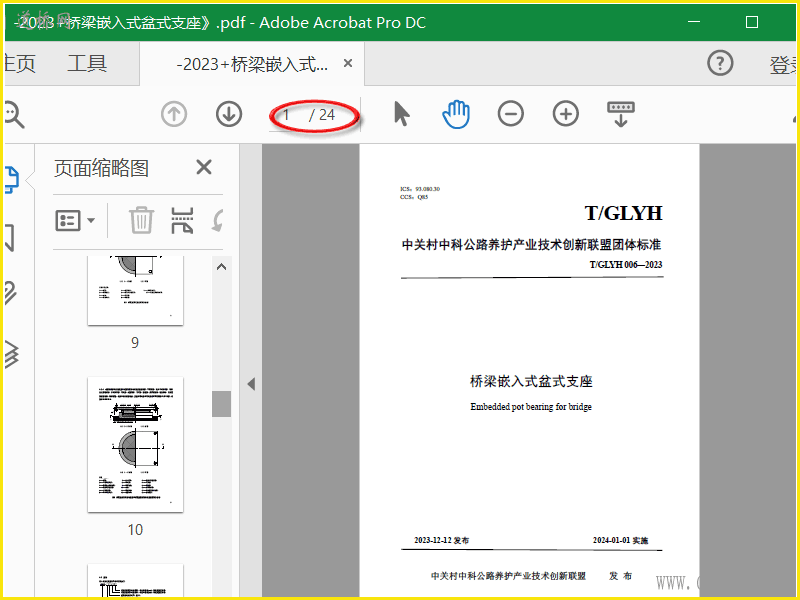Click the document title 桥梁嵌入式盆式支座
The image size is (800, 600).
pyautogui.click(x=531, y=381)
